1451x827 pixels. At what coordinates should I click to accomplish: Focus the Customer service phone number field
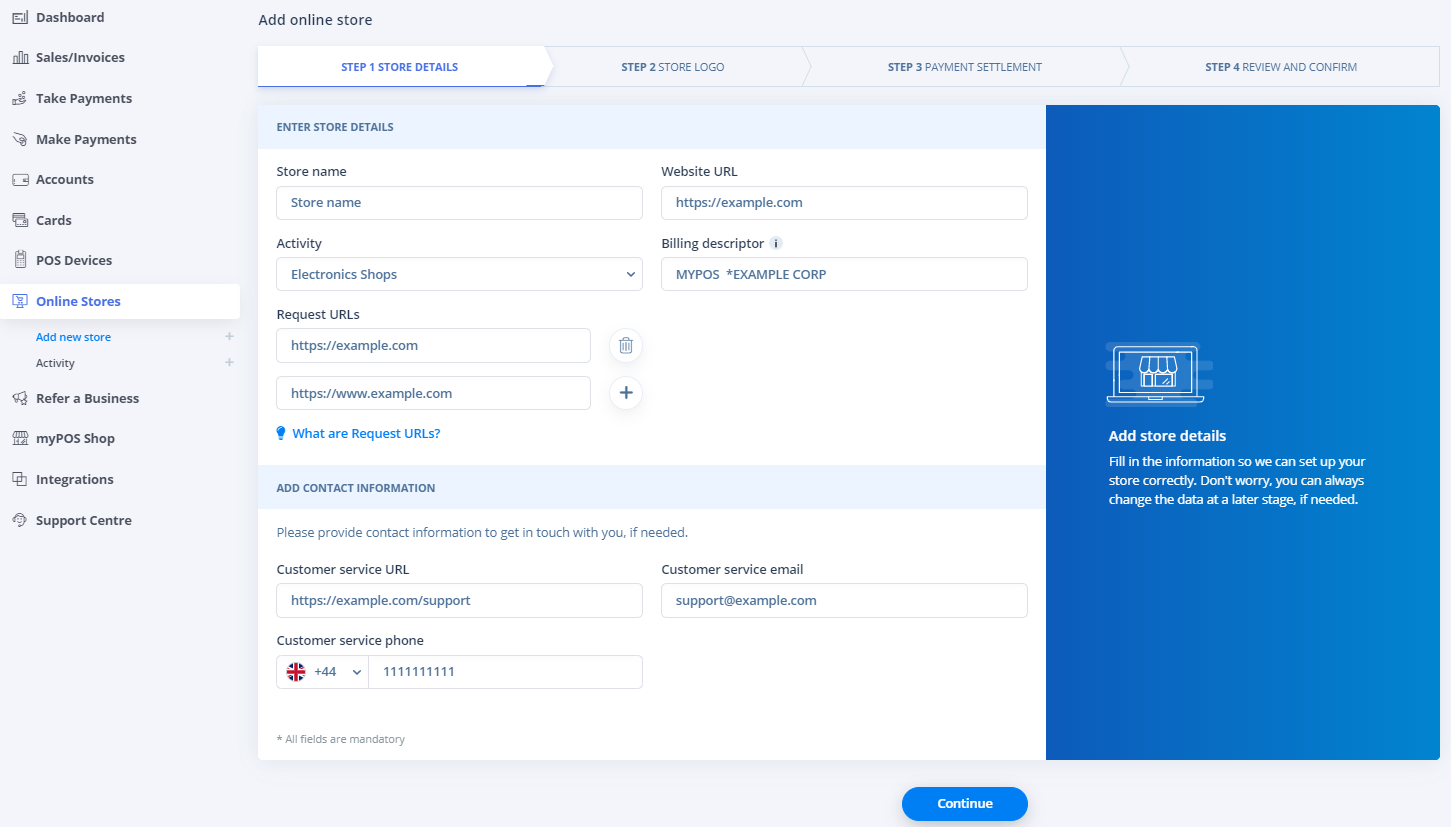505,672
